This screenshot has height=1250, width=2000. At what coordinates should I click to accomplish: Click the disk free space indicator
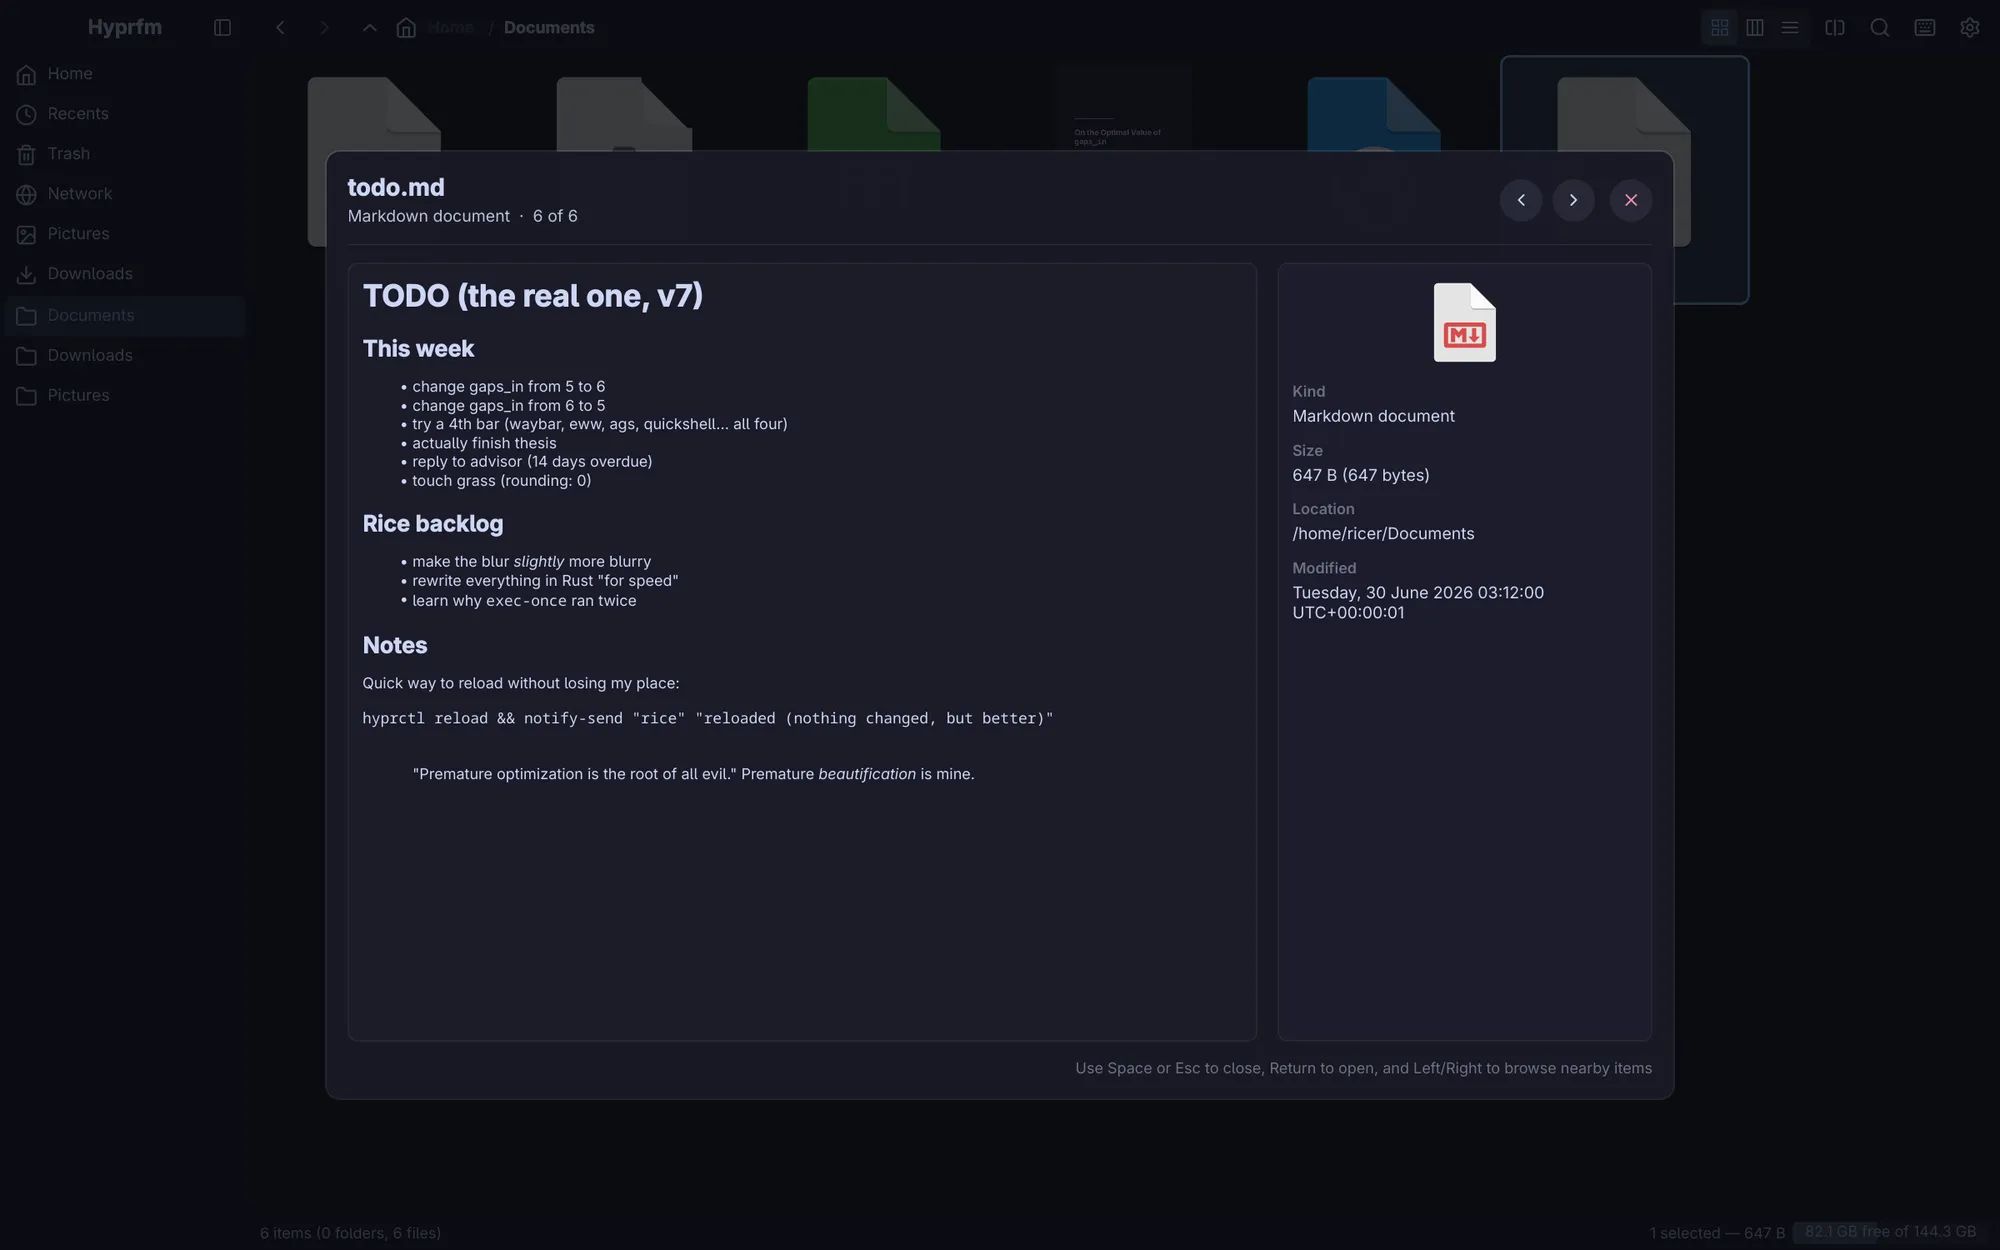(1890, 1232)
